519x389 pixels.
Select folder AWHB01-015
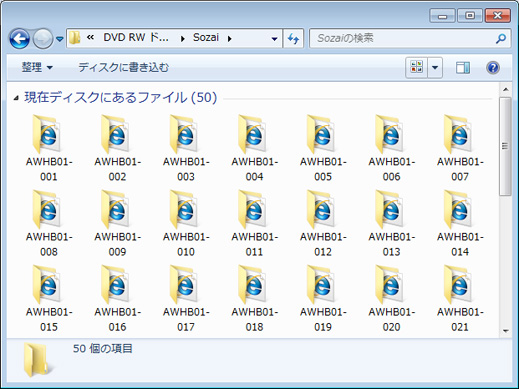pyautogui.click(x=49, y=299)
